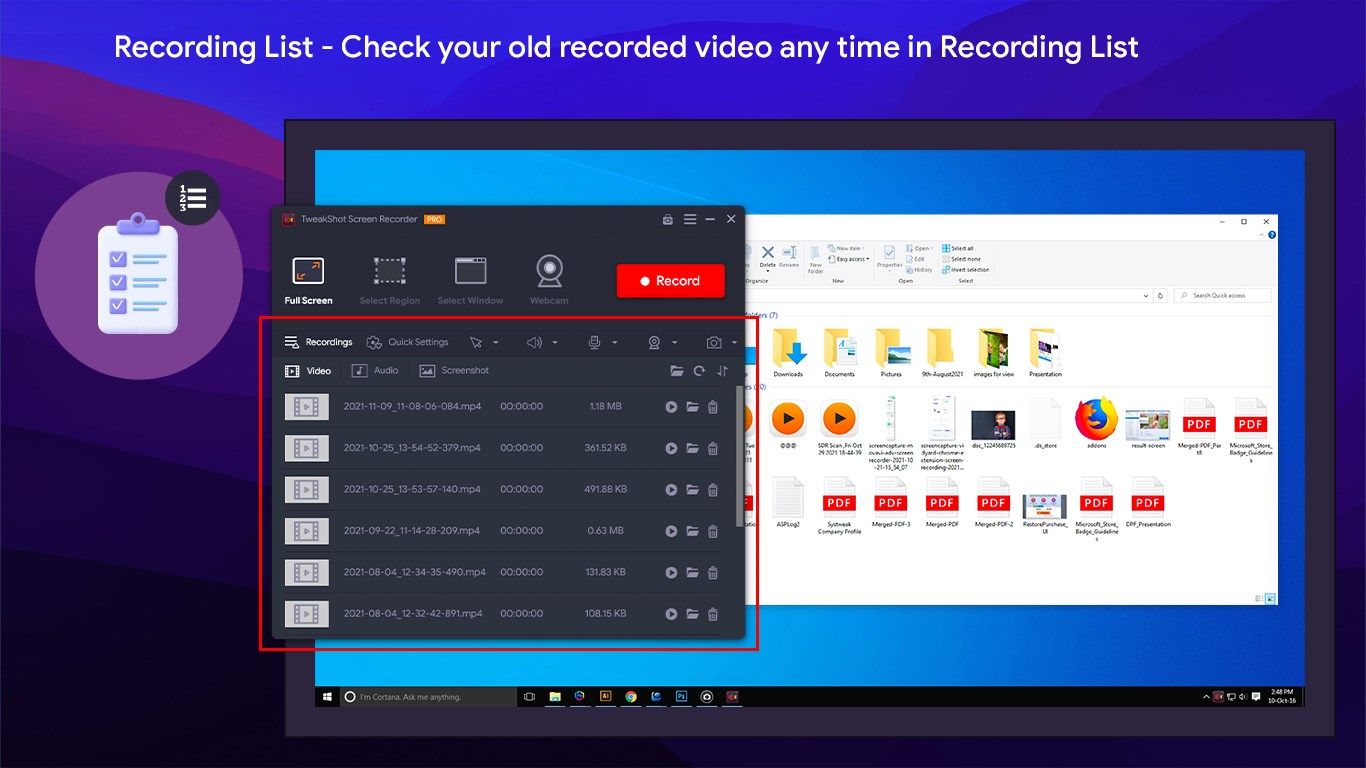Delete 2021-10-25_13-54-52-379.mp4
This screenshot has height=768, width=1366.
pyautogui.click(x=713, y=449)
